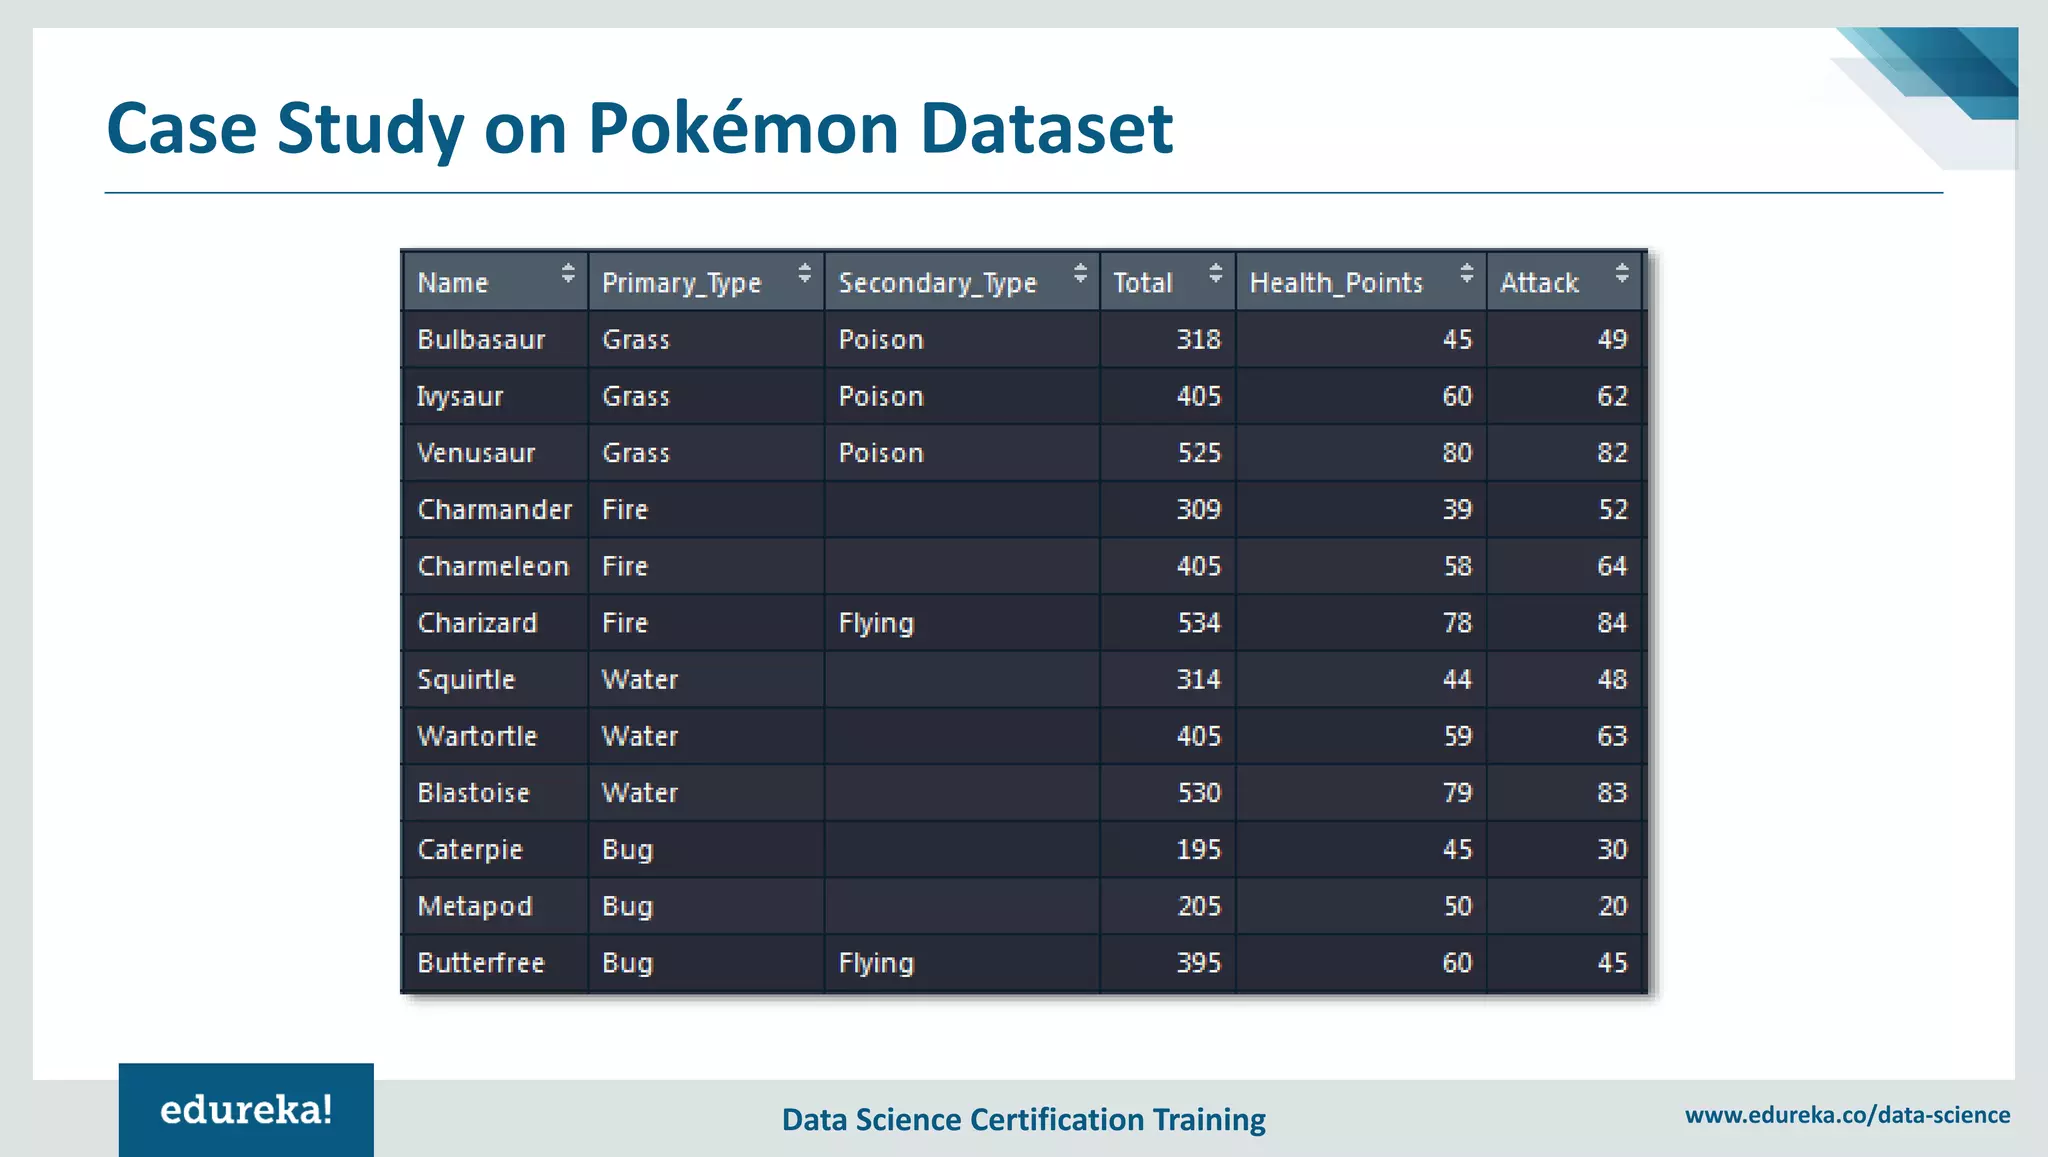Click the Case Study on Pokémon Dataset title
The image size is (2048, 1157).
click(x=640, y=129)
